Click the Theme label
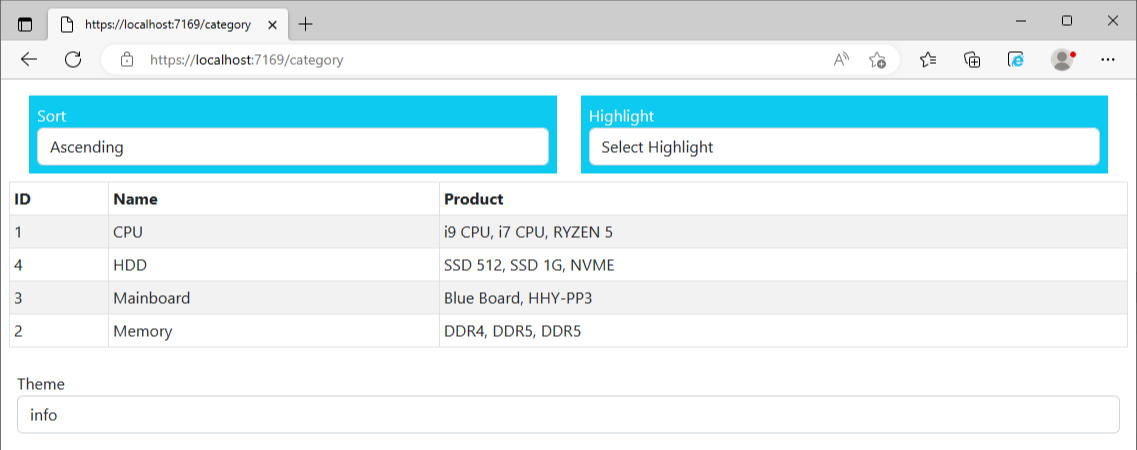 click(41, 384)
